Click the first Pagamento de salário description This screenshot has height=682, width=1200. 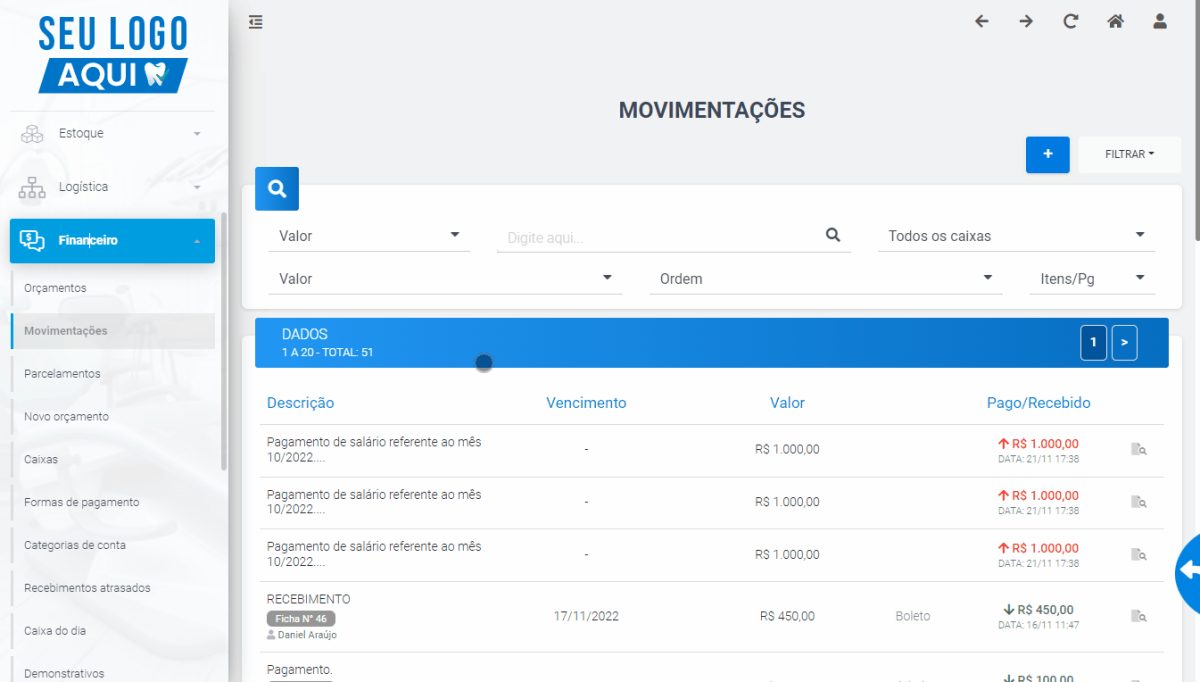pos(374,449)
